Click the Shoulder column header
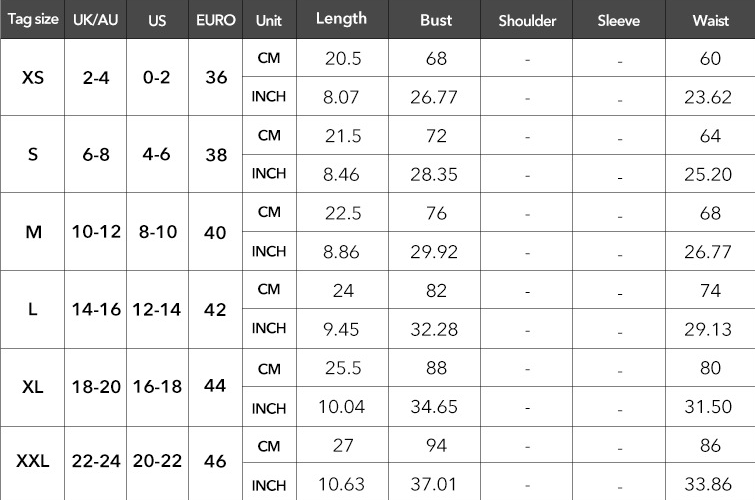Image resolution: width=755 pixels, height=500 pixels. 527,20
